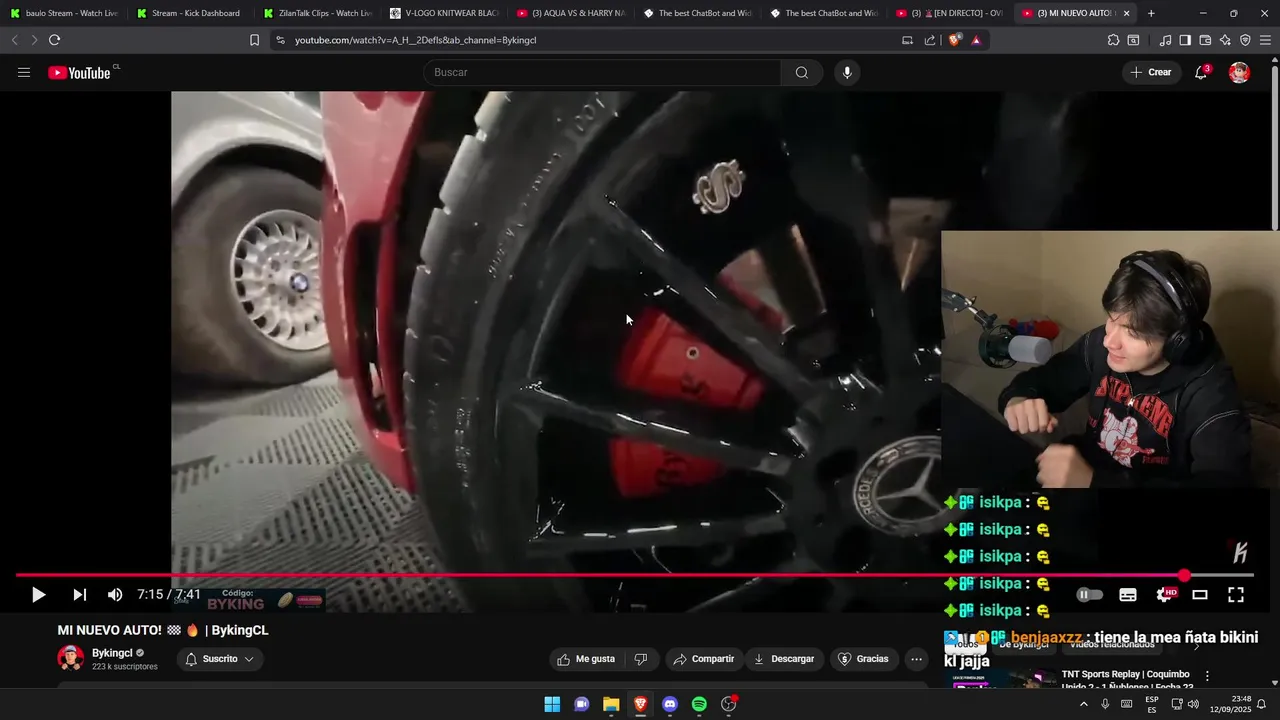
Task: Start voice search with the microphone icon
Action: tap(847, 72)
